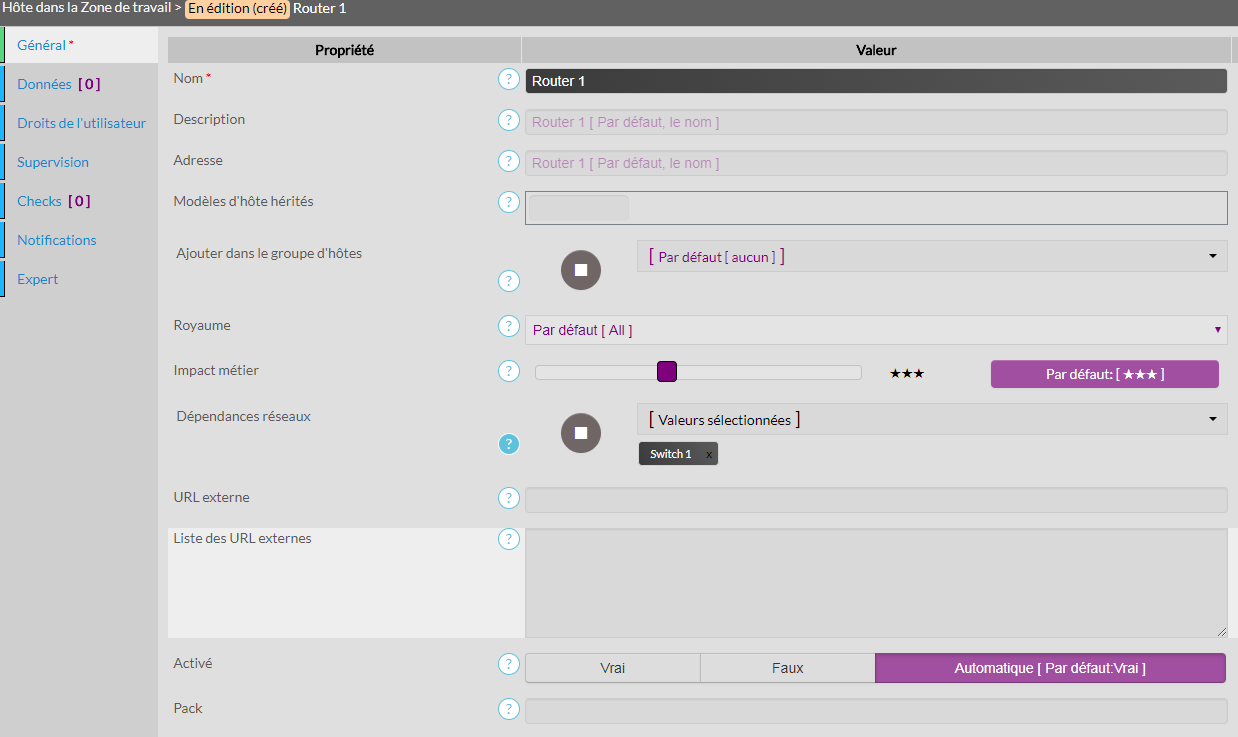Show help for Liste des URL externes
Screen dimensions: 1238x737
tap(509, 540)
